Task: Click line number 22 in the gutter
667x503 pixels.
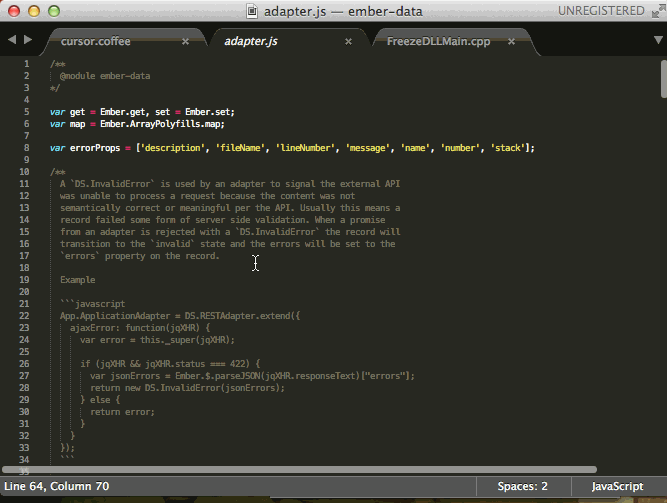Action: pyautogui.click(x=24, y=316)
